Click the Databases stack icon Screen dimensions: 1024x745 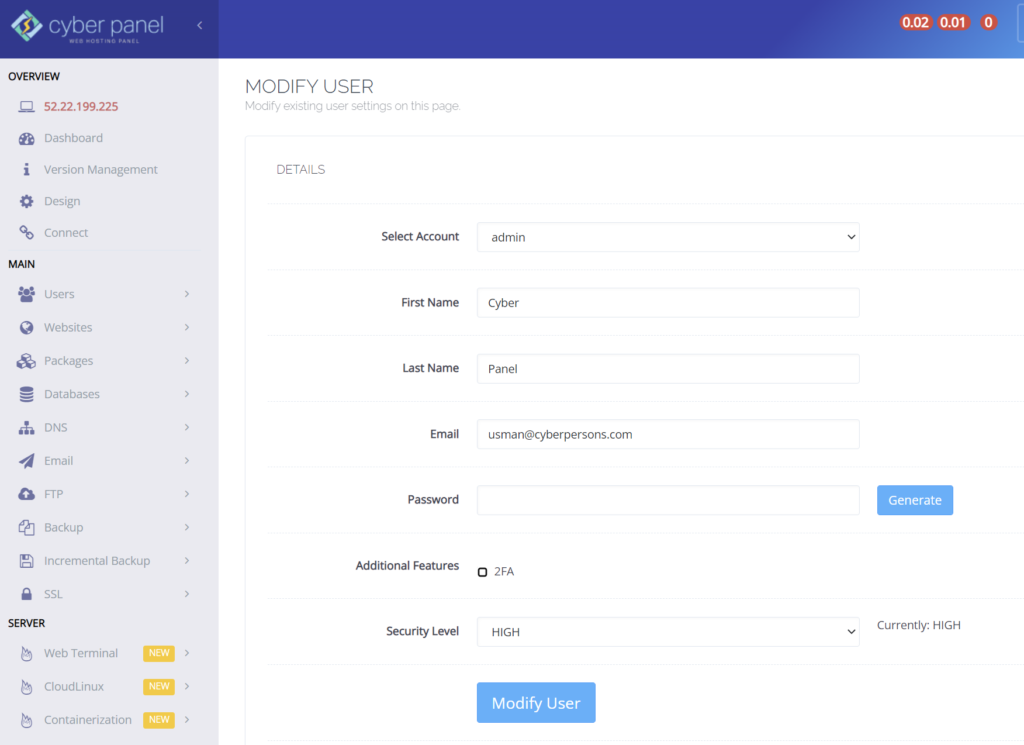click(x=26, y=394)
